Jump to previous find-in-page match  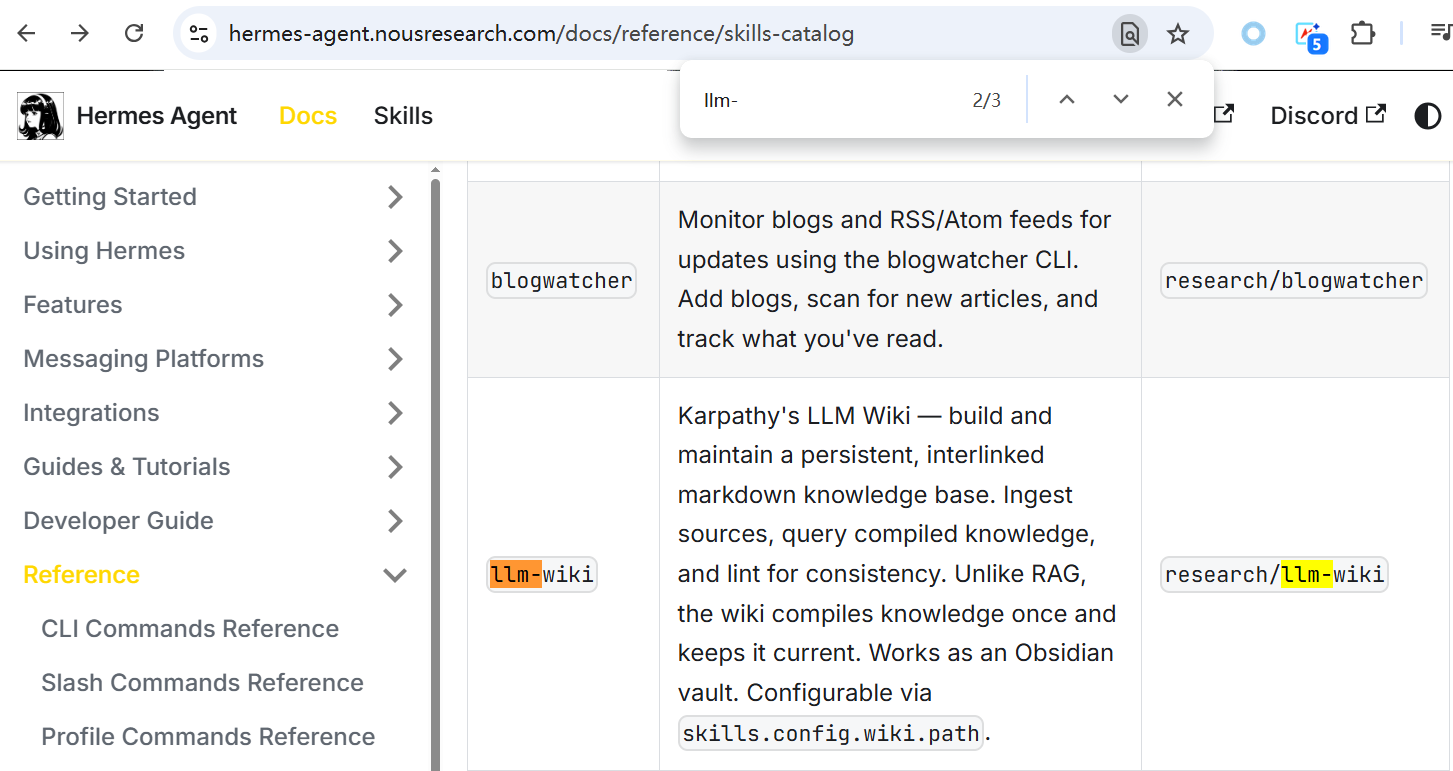click(1067, 99)
